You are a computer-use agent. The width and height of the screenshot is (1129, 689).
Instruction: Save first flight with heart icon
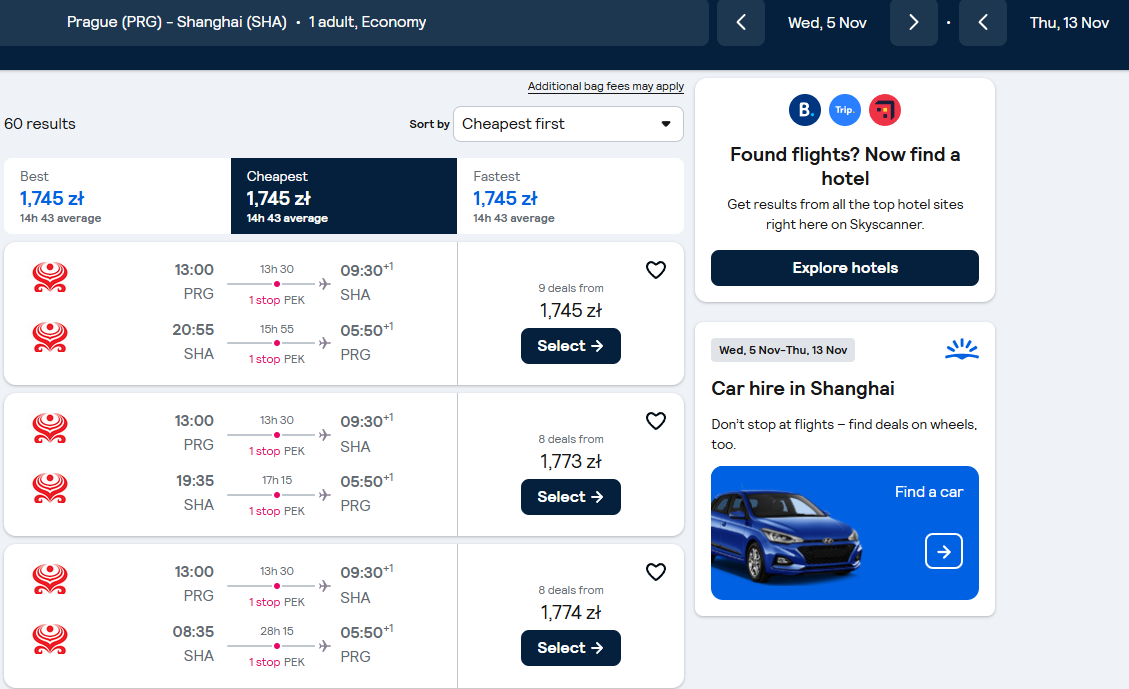point(655,270)
